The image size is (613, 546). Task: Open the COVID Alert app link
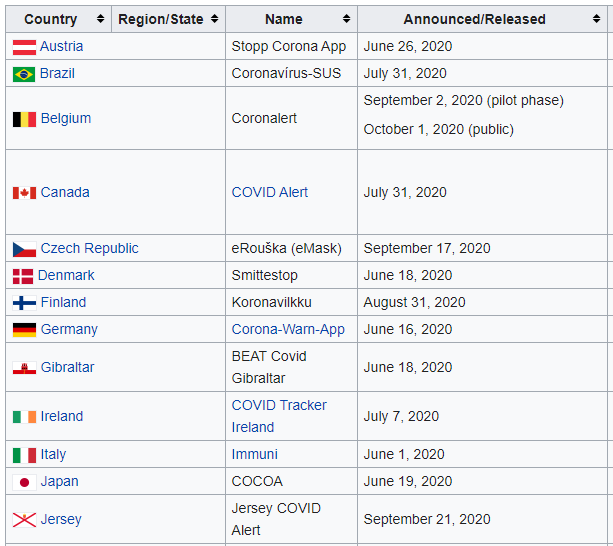[270, 192]
